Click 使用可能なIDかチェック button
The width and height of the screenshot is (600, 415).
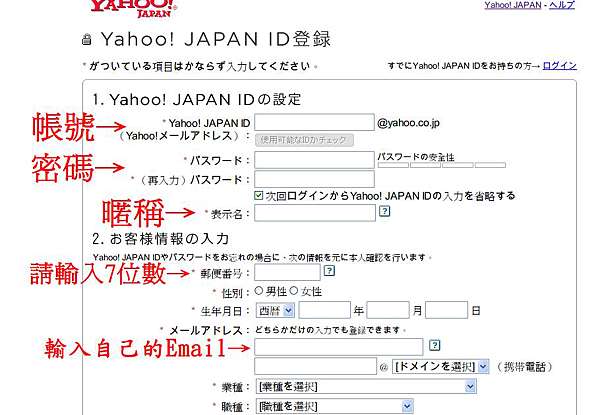pyautogui.click(x=304, y=140)
